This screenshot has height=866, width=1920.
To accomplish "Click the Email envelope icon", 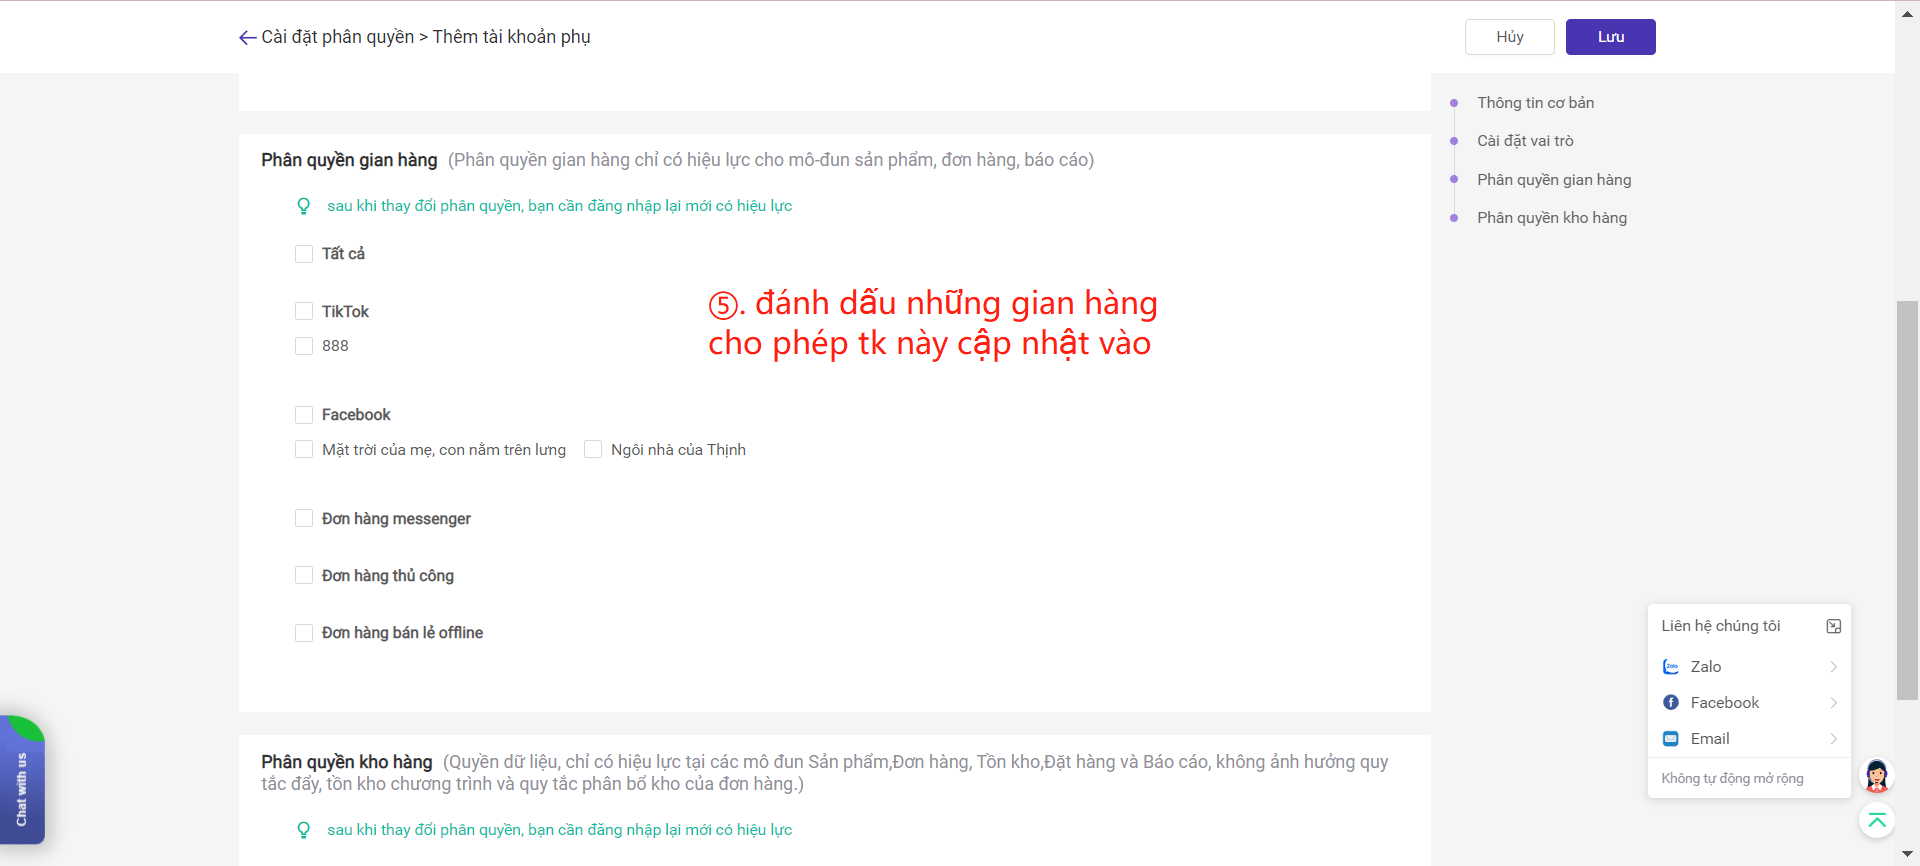I will pyautogui.click(x=1670, y=739).
